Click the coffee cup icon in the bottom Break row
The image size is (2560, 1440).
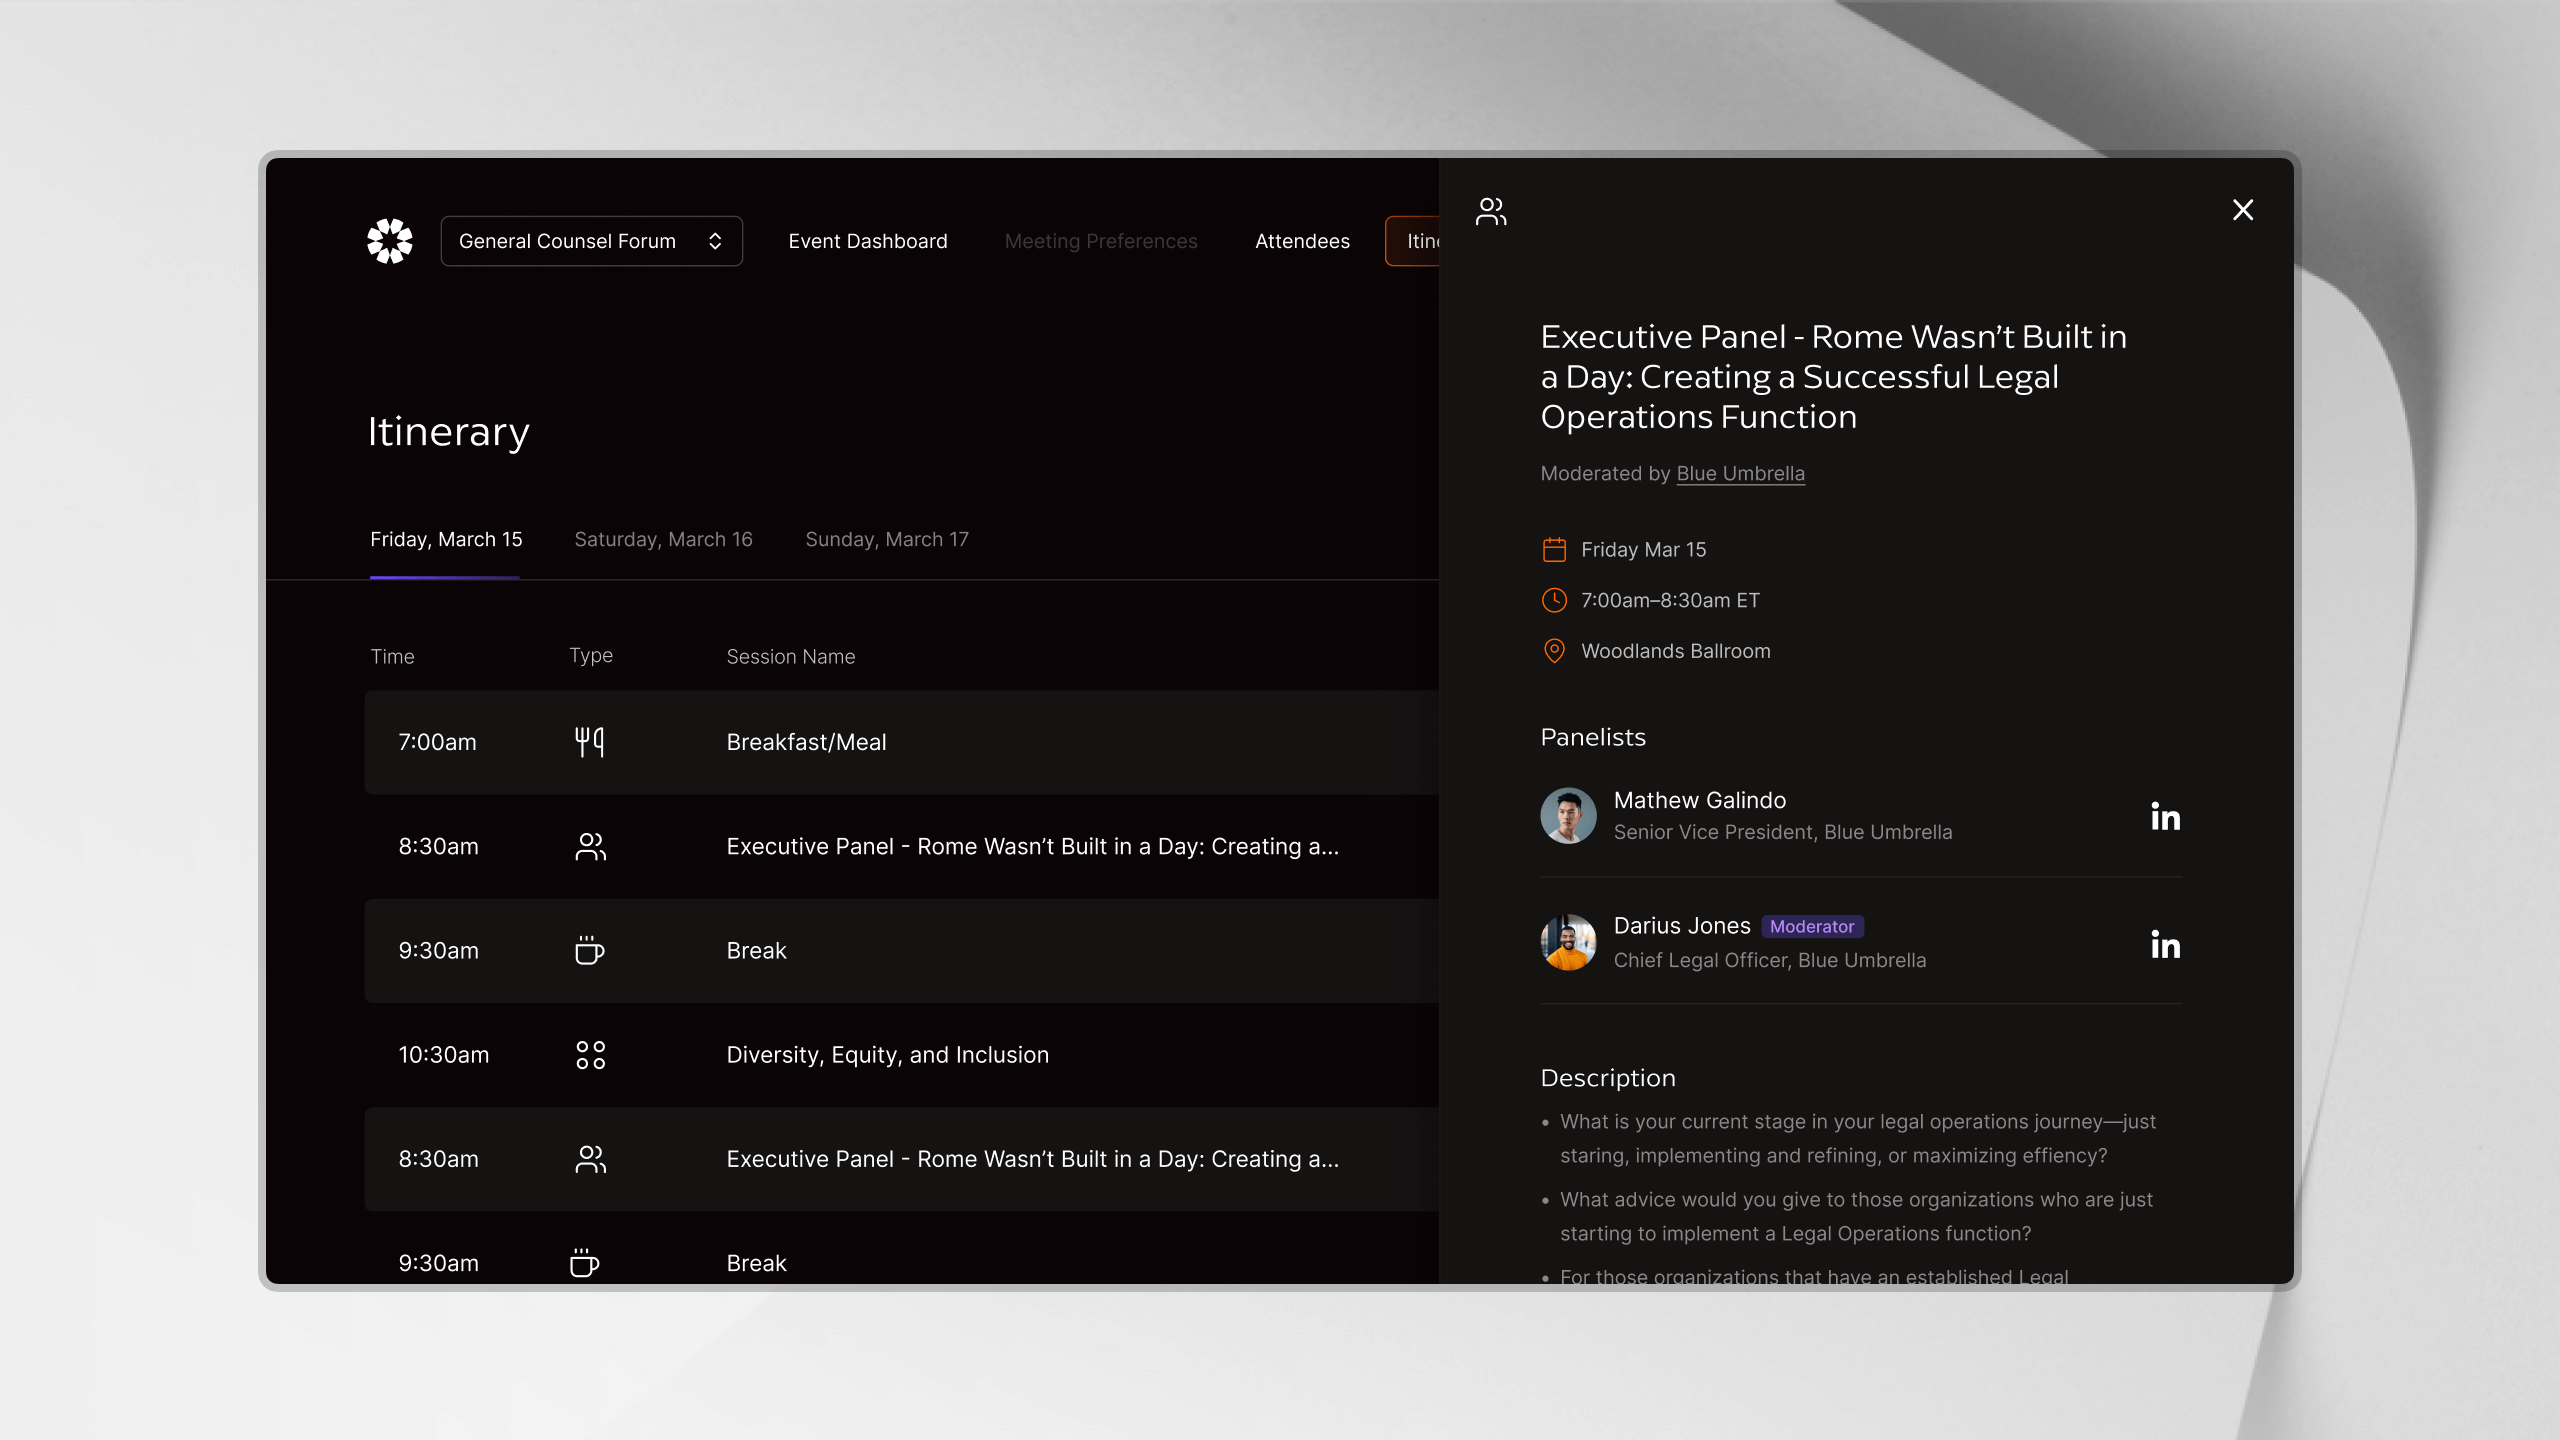(584, 1263)
